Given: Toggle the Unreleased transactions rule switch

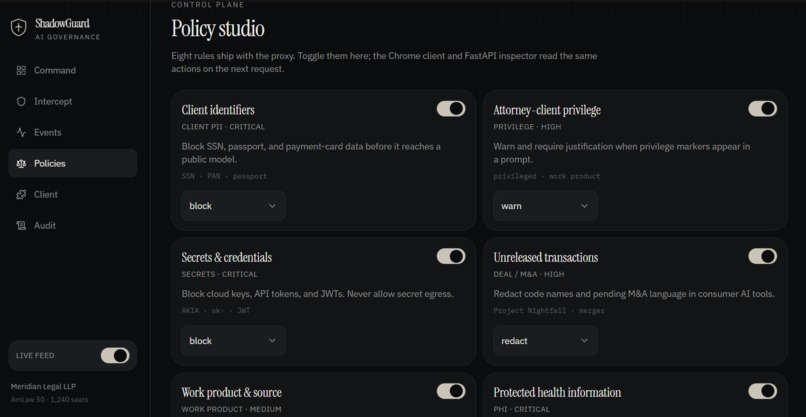Looking at the screenshot, I should (762, 256).
